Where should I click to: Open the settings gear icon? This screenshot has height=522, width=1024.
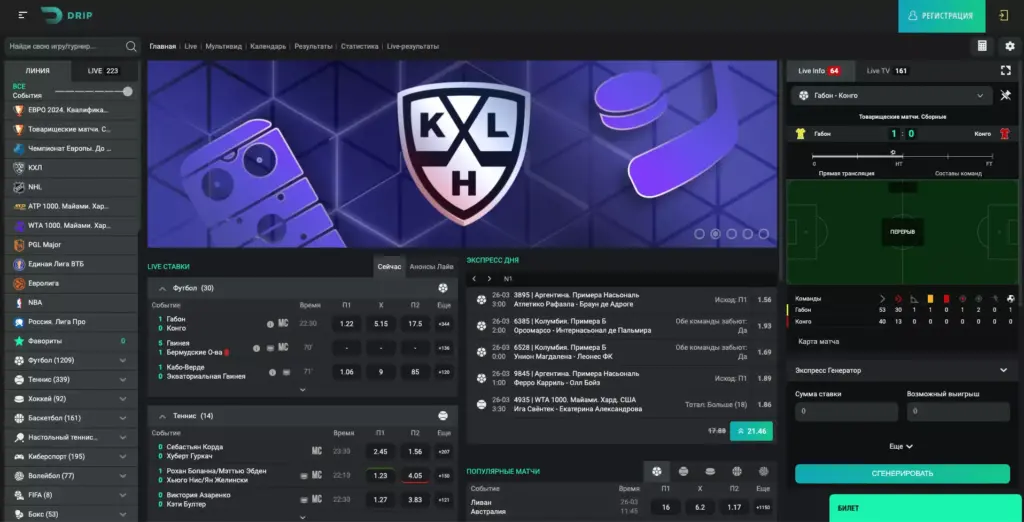1009,46
